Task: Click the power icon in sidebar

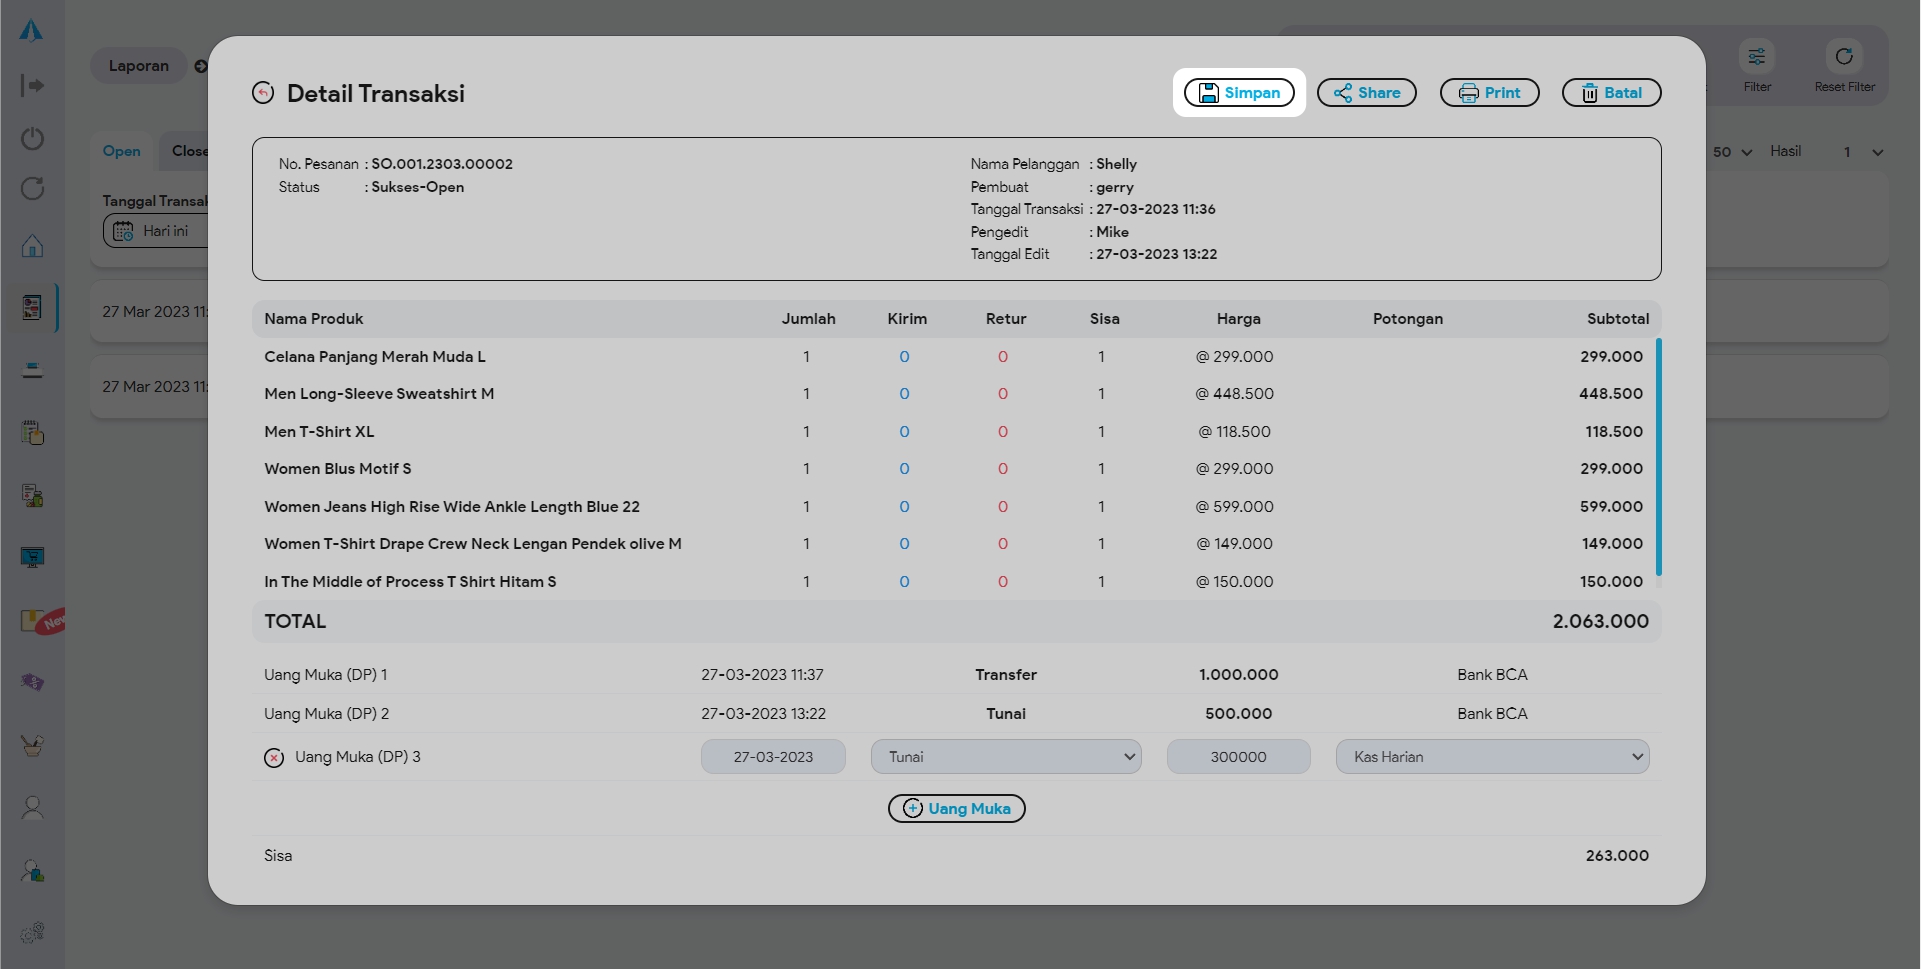Action: point(32,138)
